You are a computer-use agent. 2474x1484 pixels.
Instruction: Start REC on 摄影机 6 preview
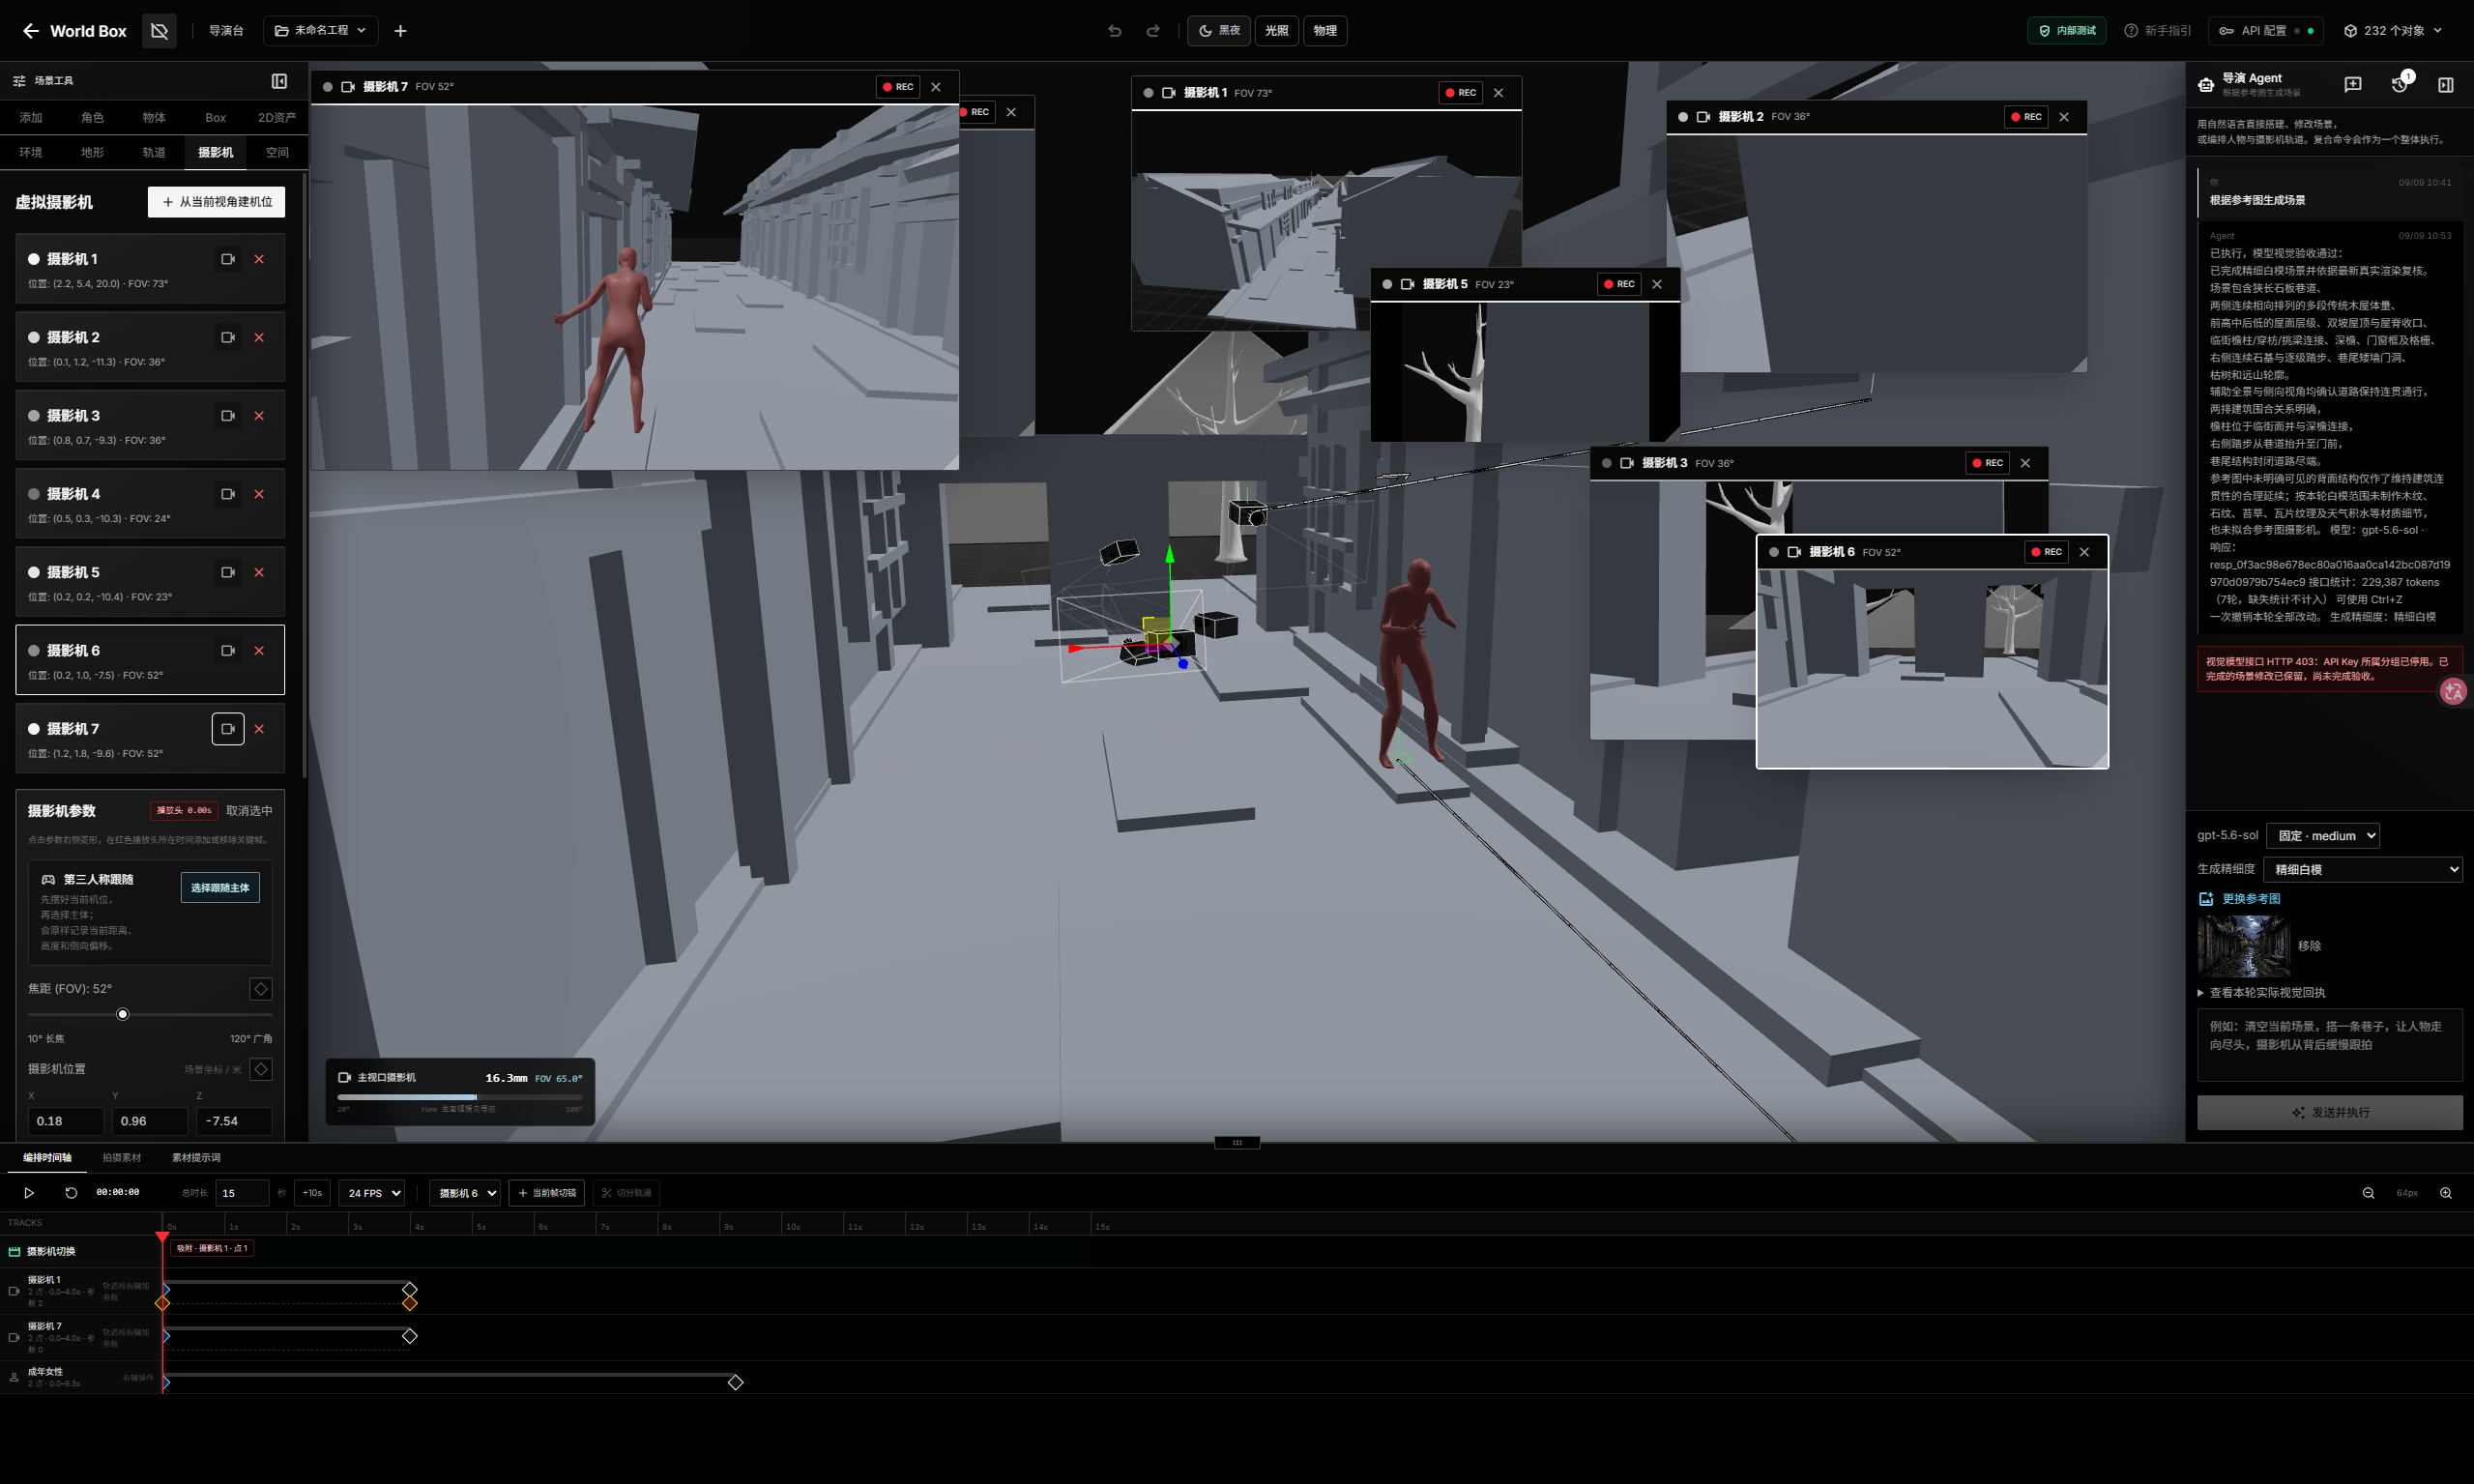[2046, 552]
